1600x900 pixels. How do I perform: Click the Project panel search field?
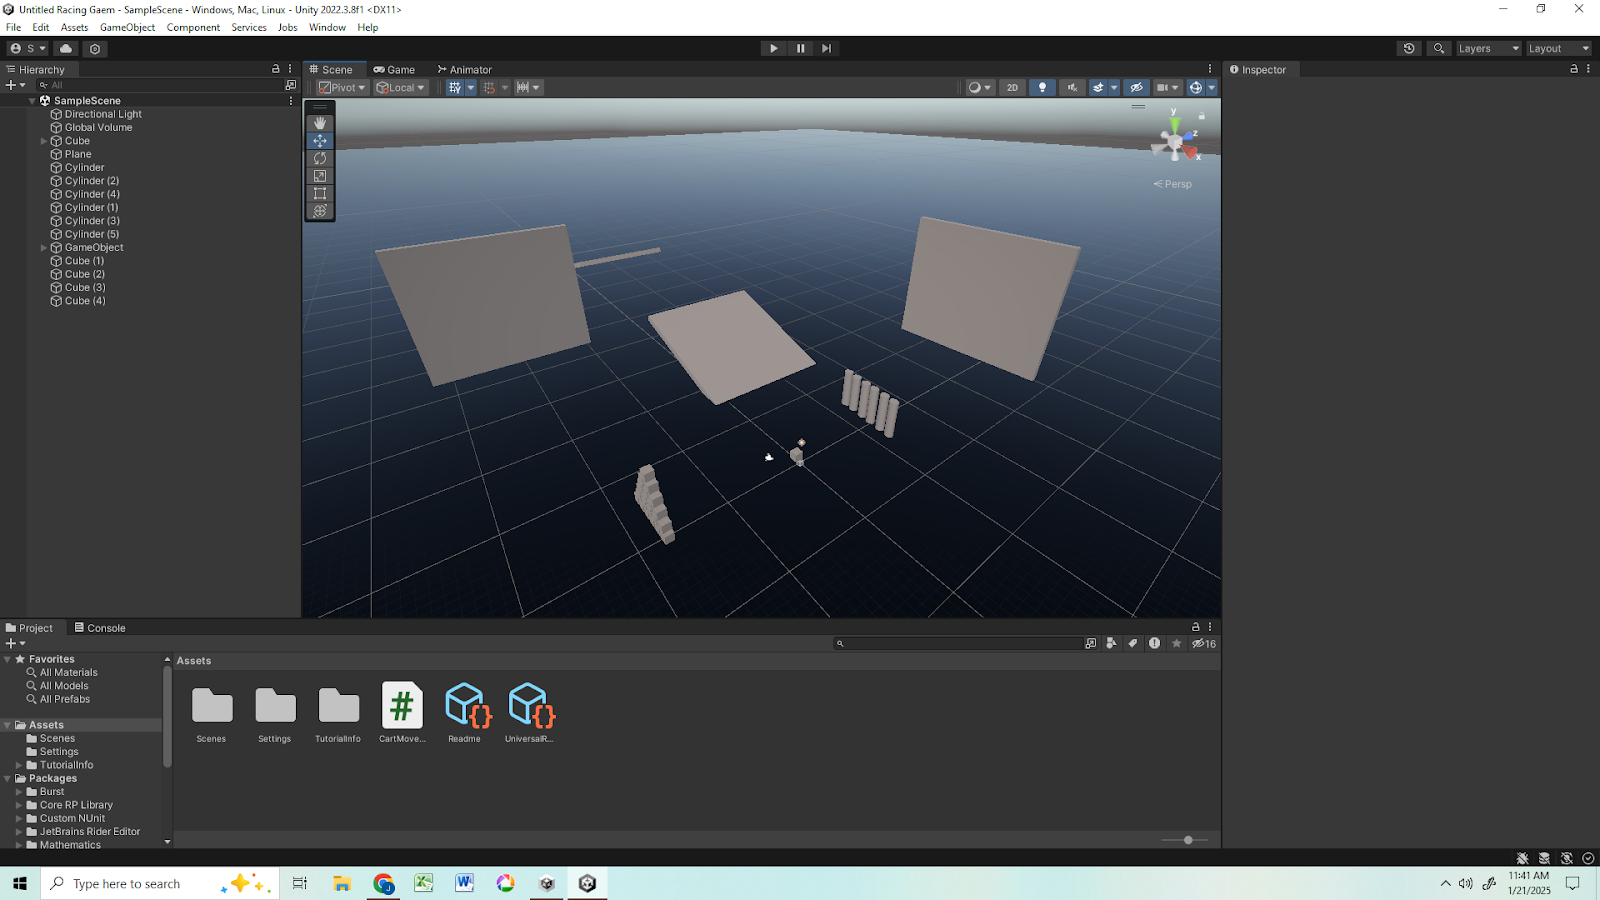[x=960, y=644]
